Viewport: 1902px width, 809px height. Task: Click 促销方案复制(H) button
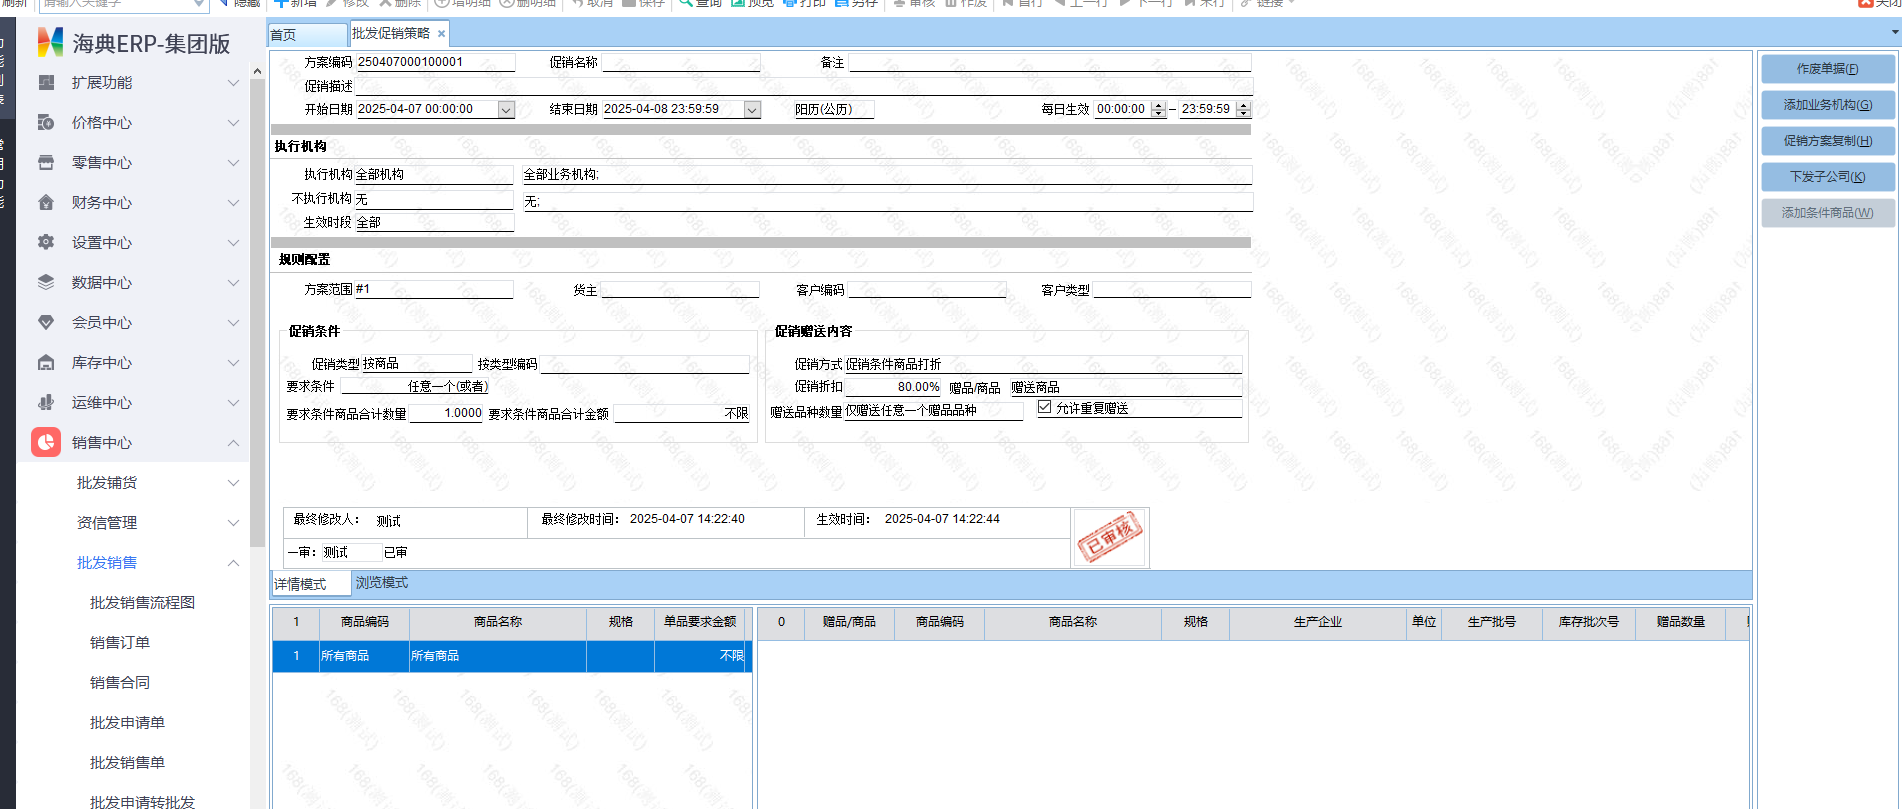1827,141
